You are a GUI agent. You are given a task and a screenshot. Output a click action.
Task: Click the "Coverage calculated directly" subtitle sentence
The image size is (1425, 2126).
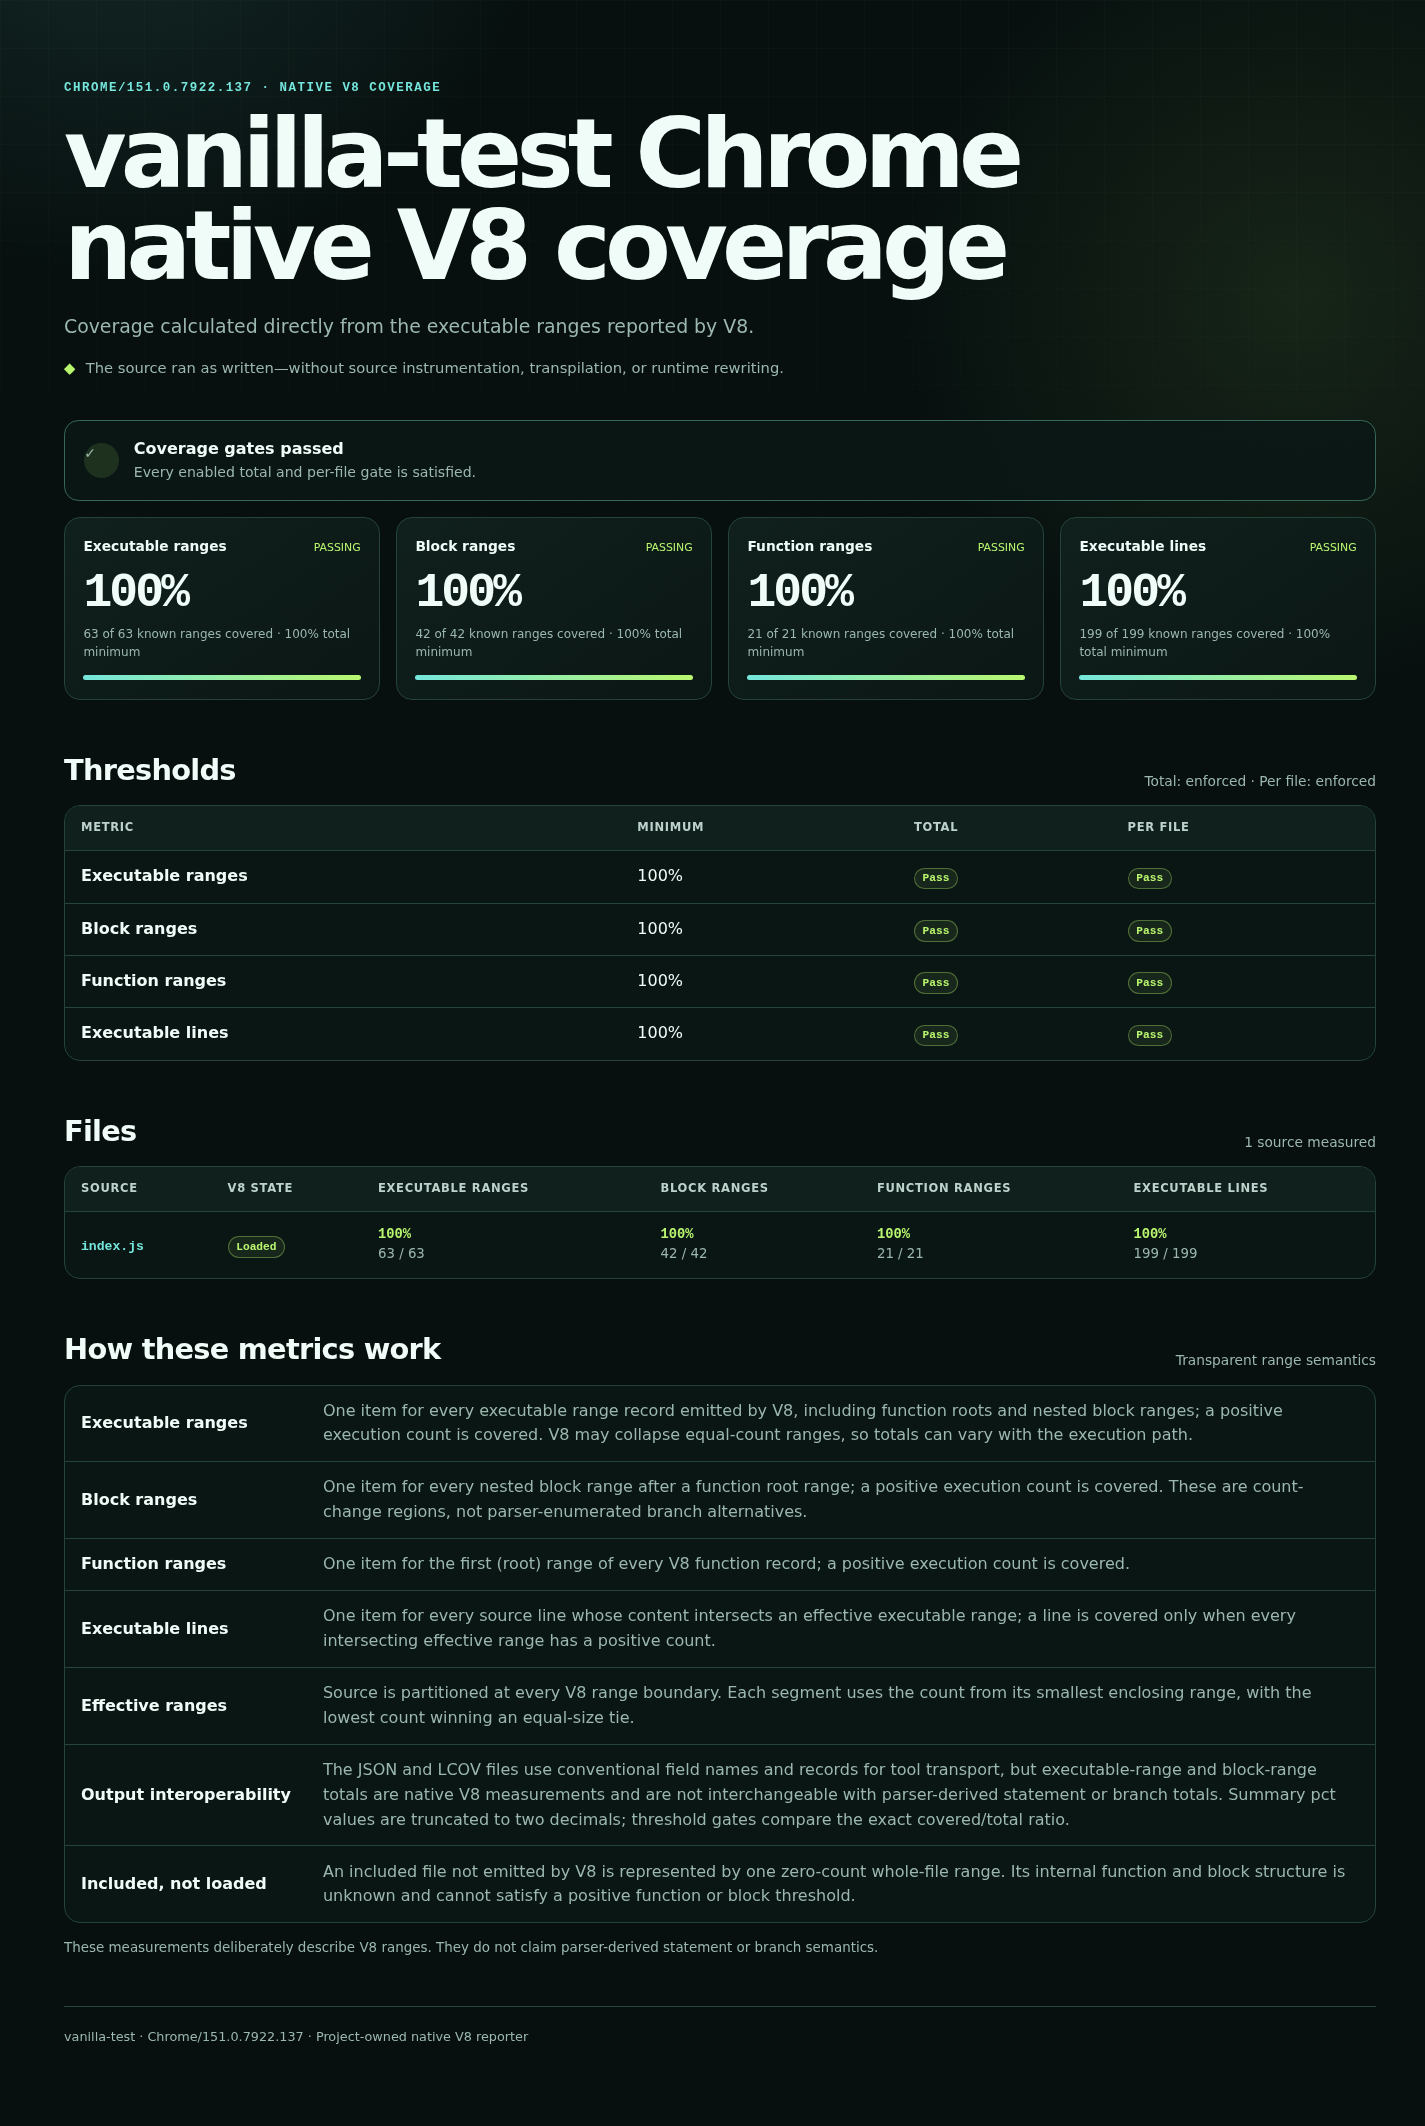(409, 327)
